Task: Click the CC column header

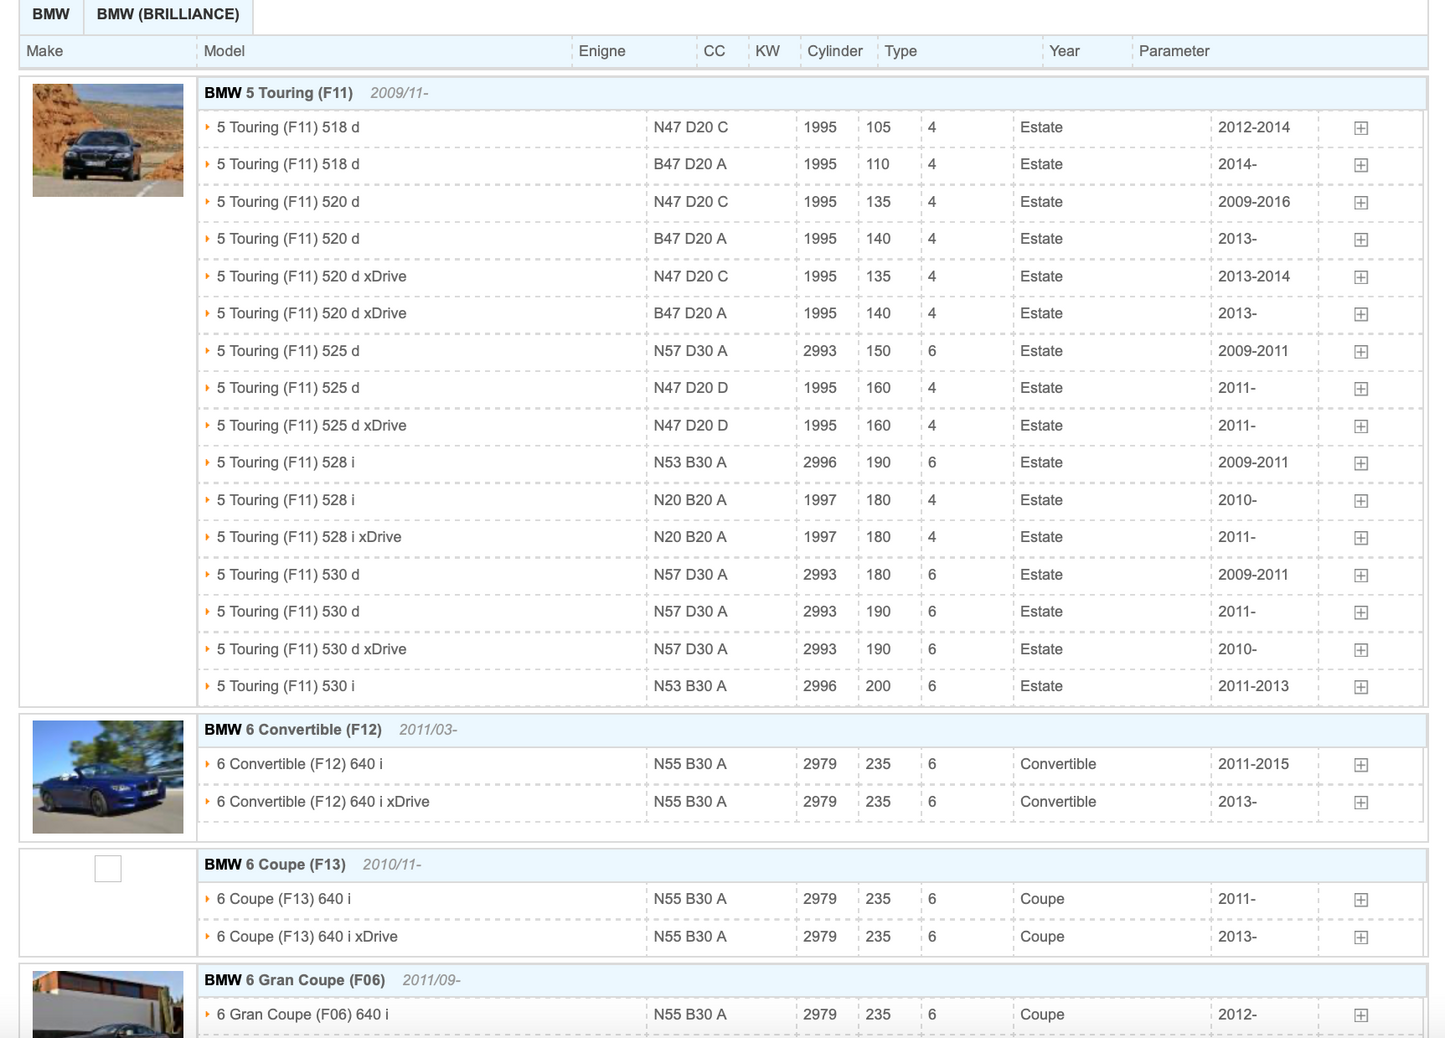Action: 714,51
